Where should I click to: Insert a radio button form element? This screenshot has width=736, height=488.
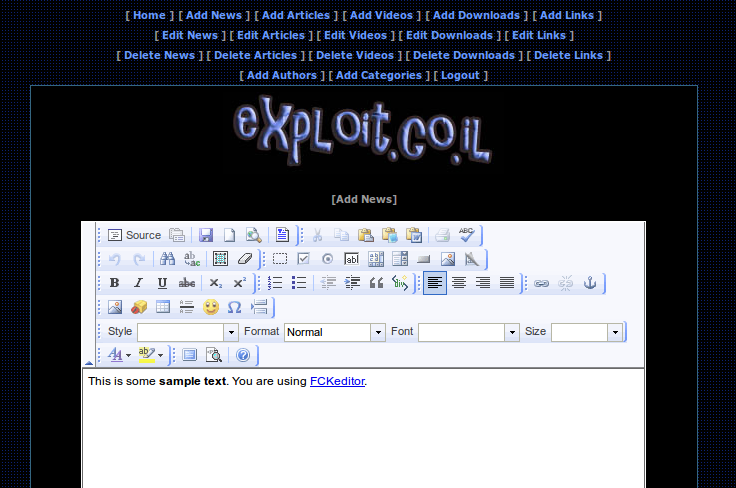click(x=327, y=259)
